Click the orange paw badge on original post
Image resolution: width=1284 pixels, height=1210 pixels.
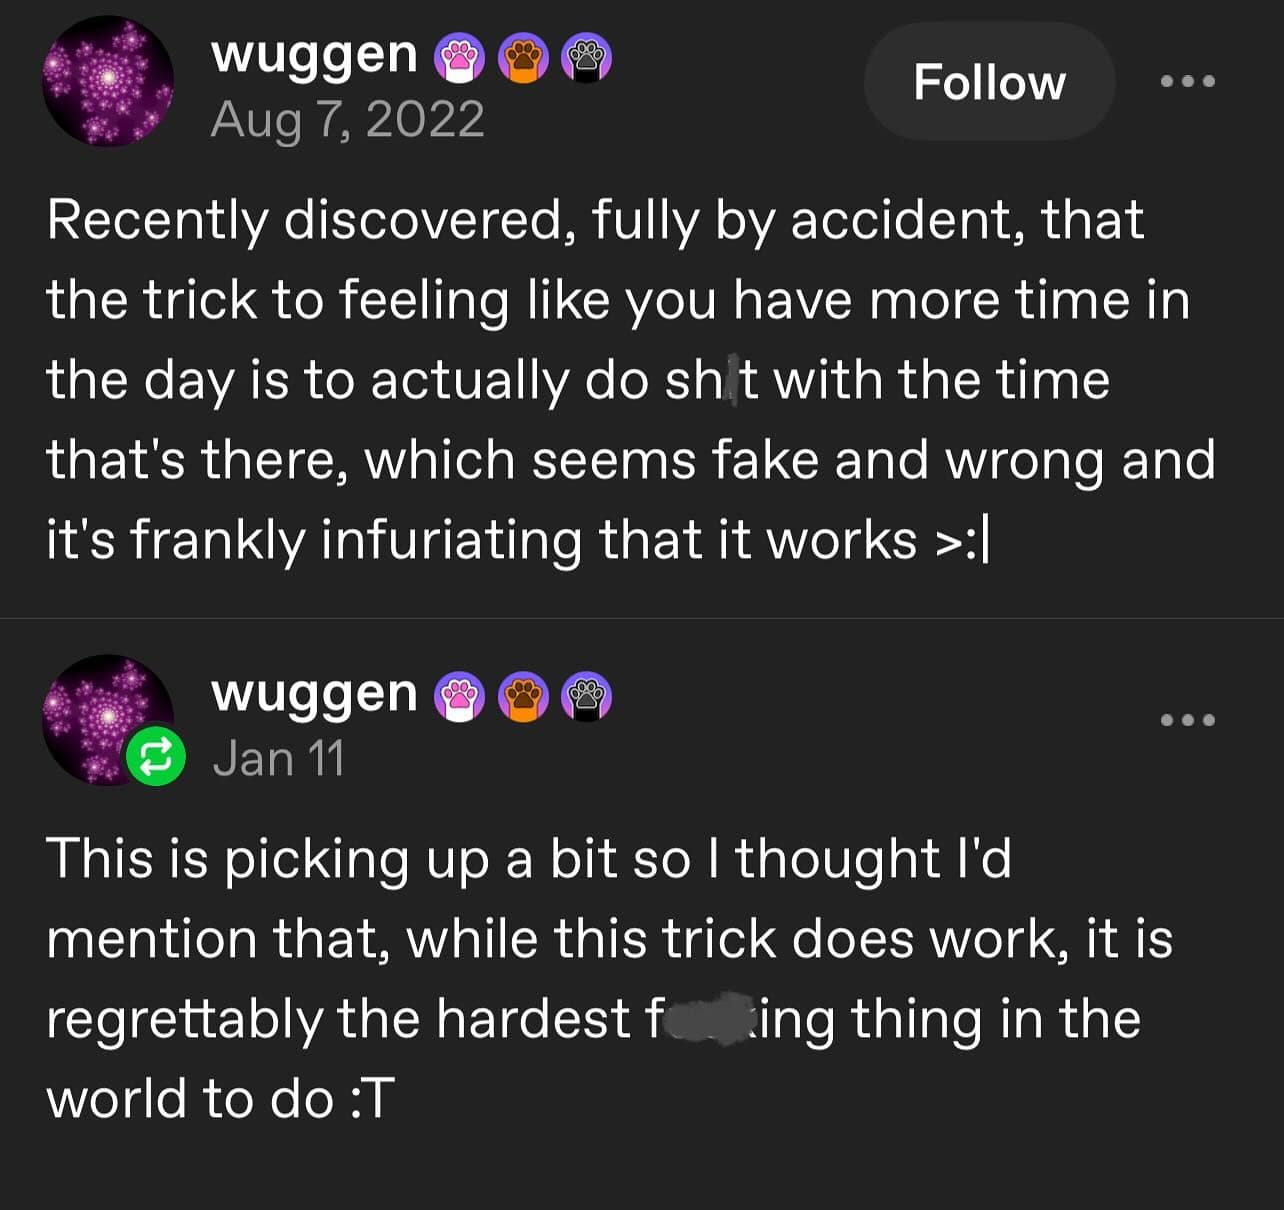click(523, 58)
